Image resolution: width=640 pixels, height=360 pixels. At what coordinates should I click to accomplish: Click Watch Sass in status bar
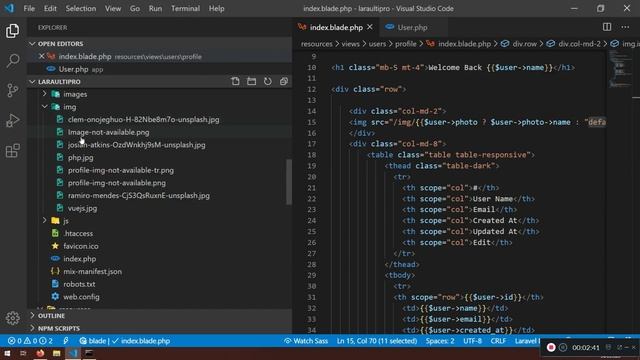[306, 341]
